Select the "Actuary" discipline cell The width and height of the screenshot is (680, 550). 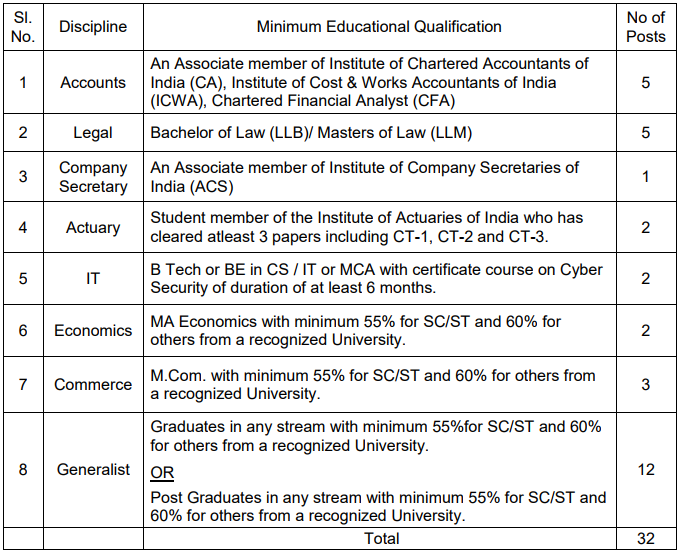pyautogui.click(x=93, y=227)
